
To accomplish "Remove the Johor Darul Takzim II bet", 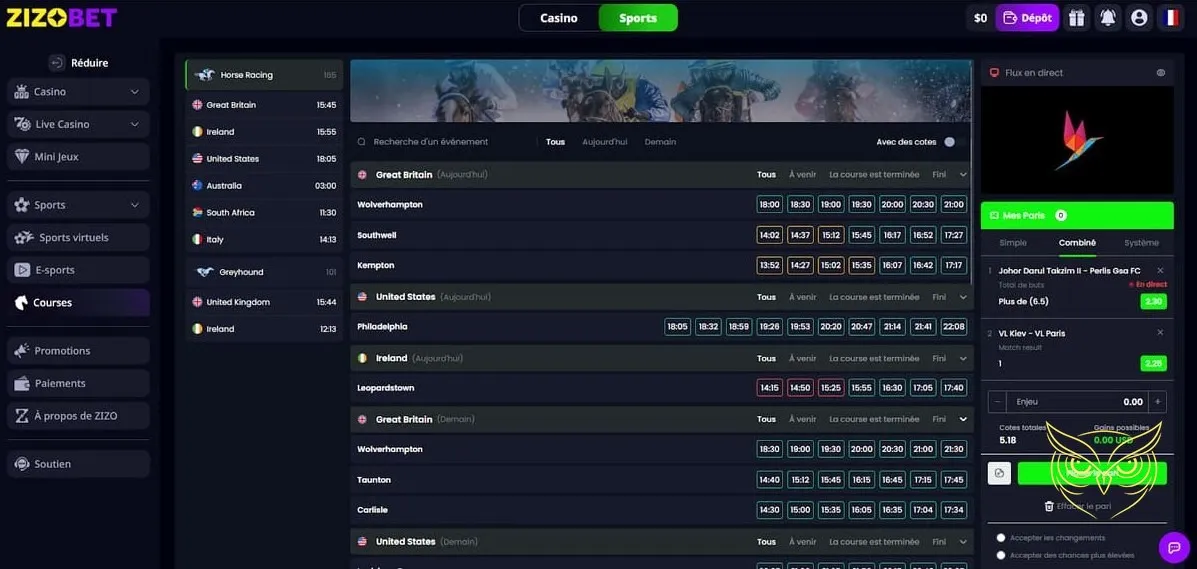I will pyautogui.click(x=1160, y=270).
